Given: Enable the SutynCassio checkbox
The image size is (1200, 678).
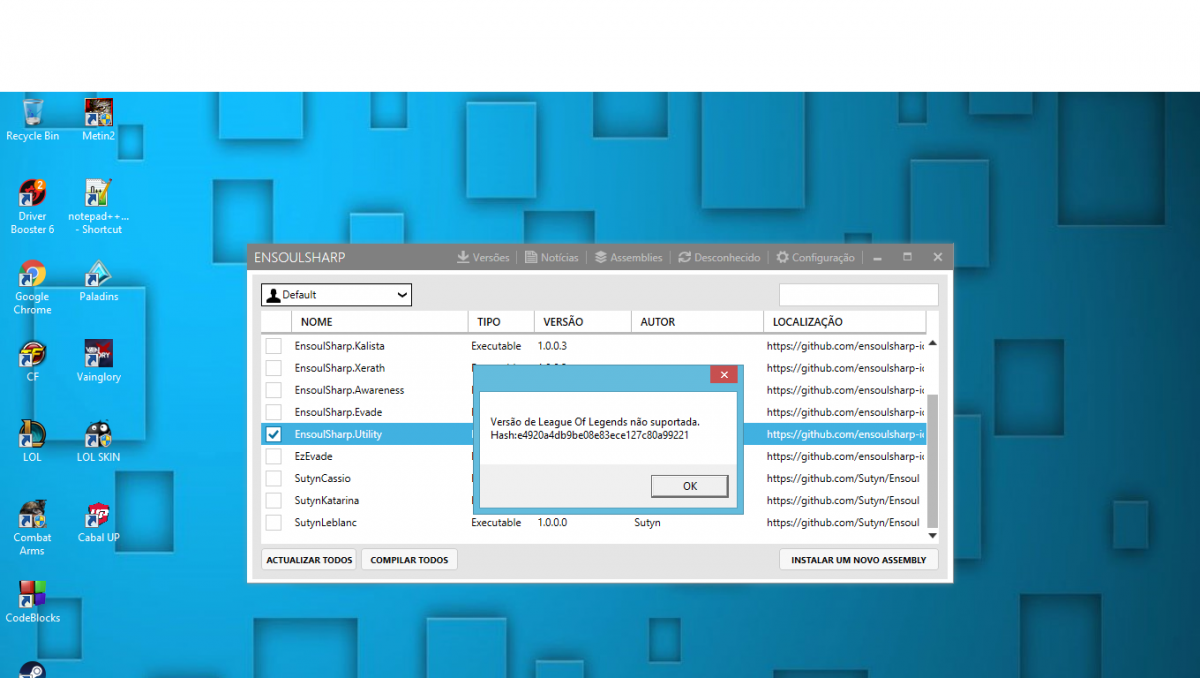Looking at the screenshot, I should [273, 478].
